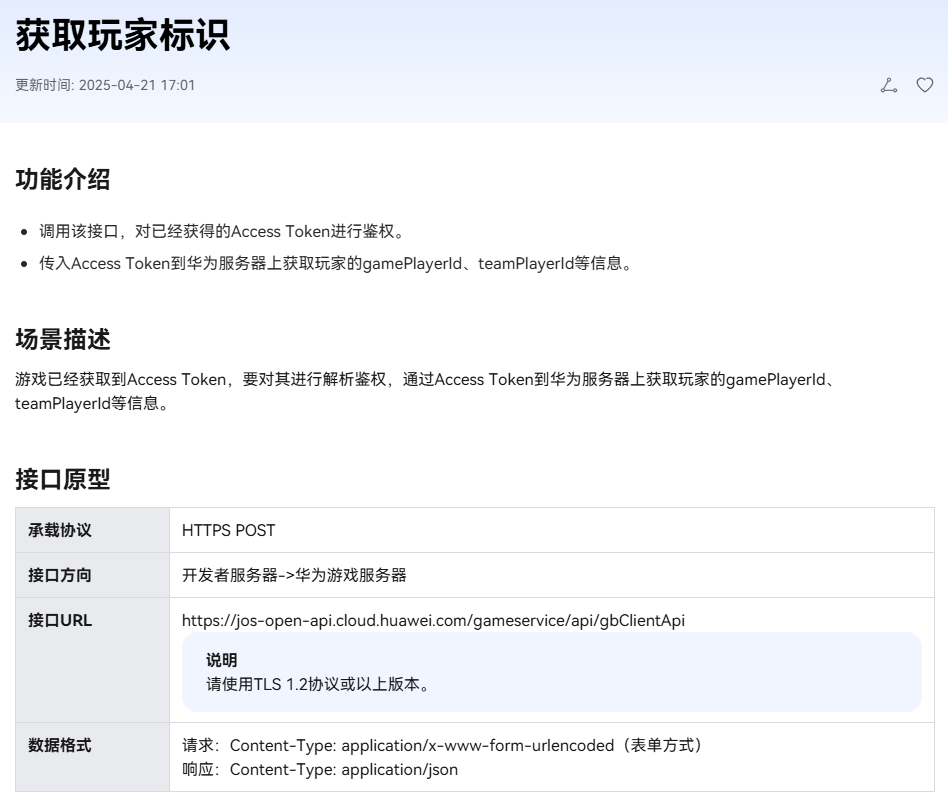Favorite this page with the heart icon
The height and width of the screenshot is (810, 948).
[x=924, y=85]
